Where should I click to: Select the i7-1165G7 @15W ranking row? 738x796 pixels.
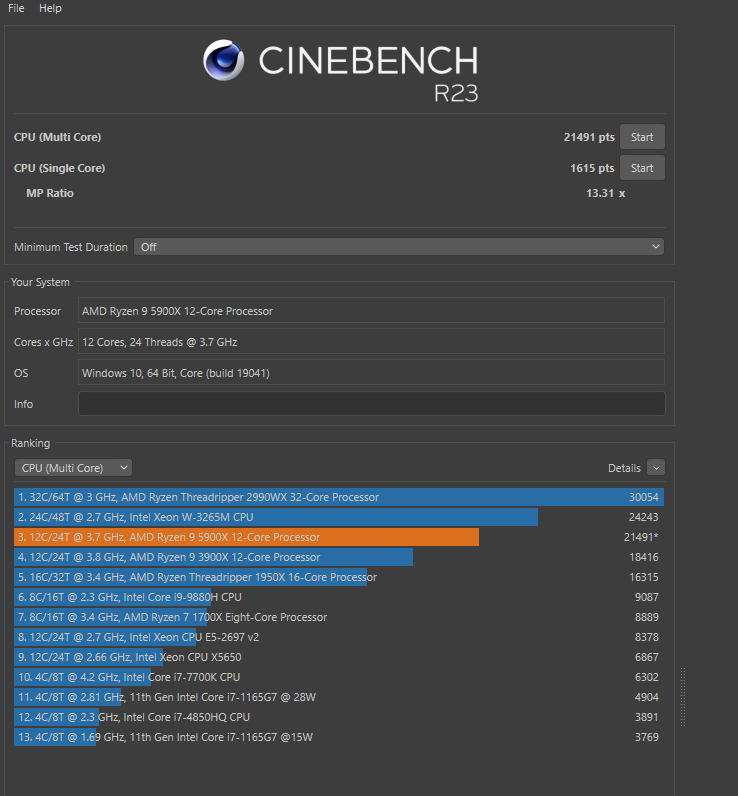[x=339, y=737]
